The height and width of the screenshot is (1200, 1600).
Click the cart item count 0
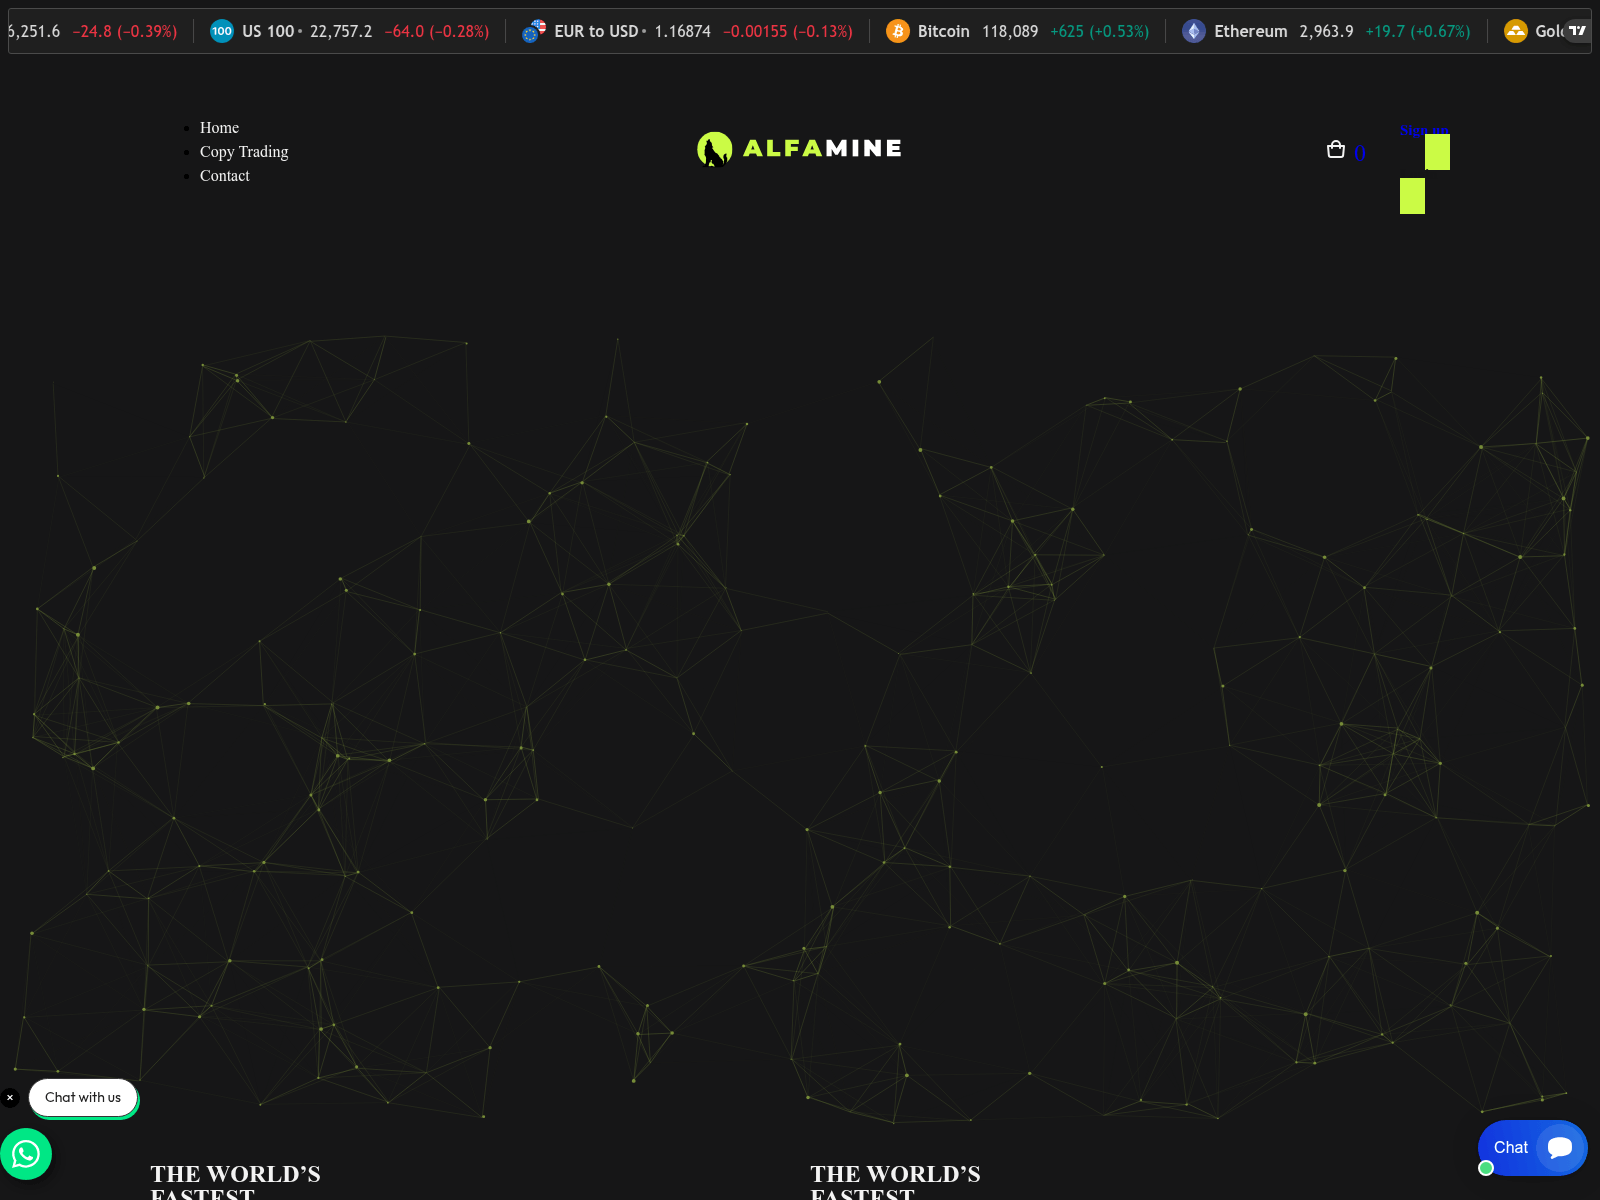coord(1359,153)
